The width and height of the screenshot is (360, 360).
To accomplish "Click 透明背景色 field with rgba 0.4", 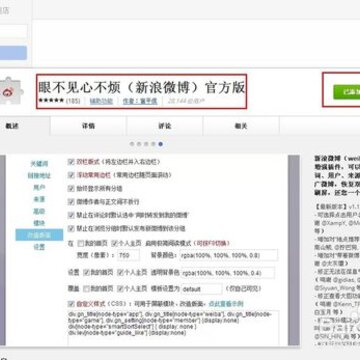I will [x=228, y=273].
